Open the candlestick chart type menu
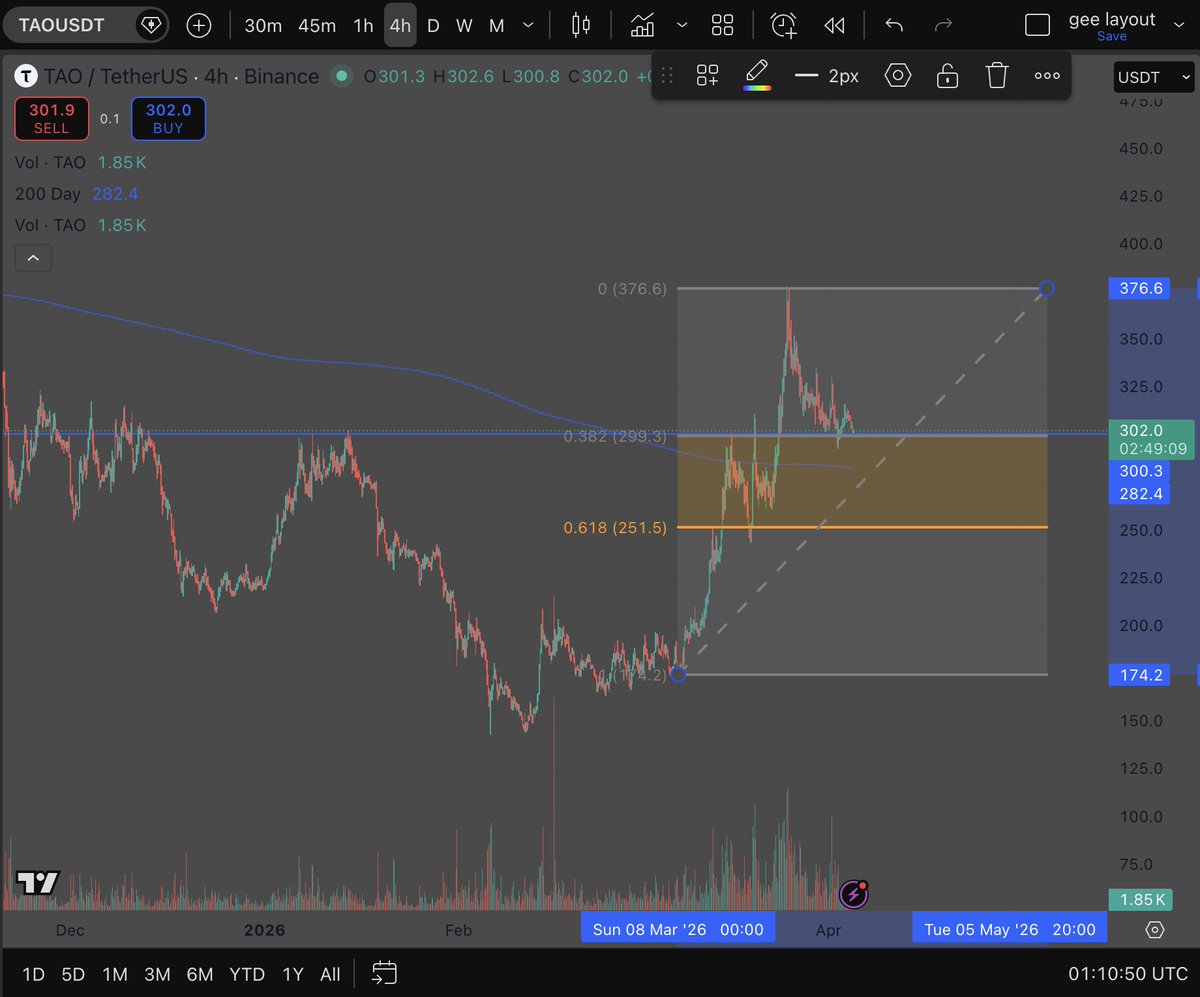The image size is (1200, 997). [580, 26]
